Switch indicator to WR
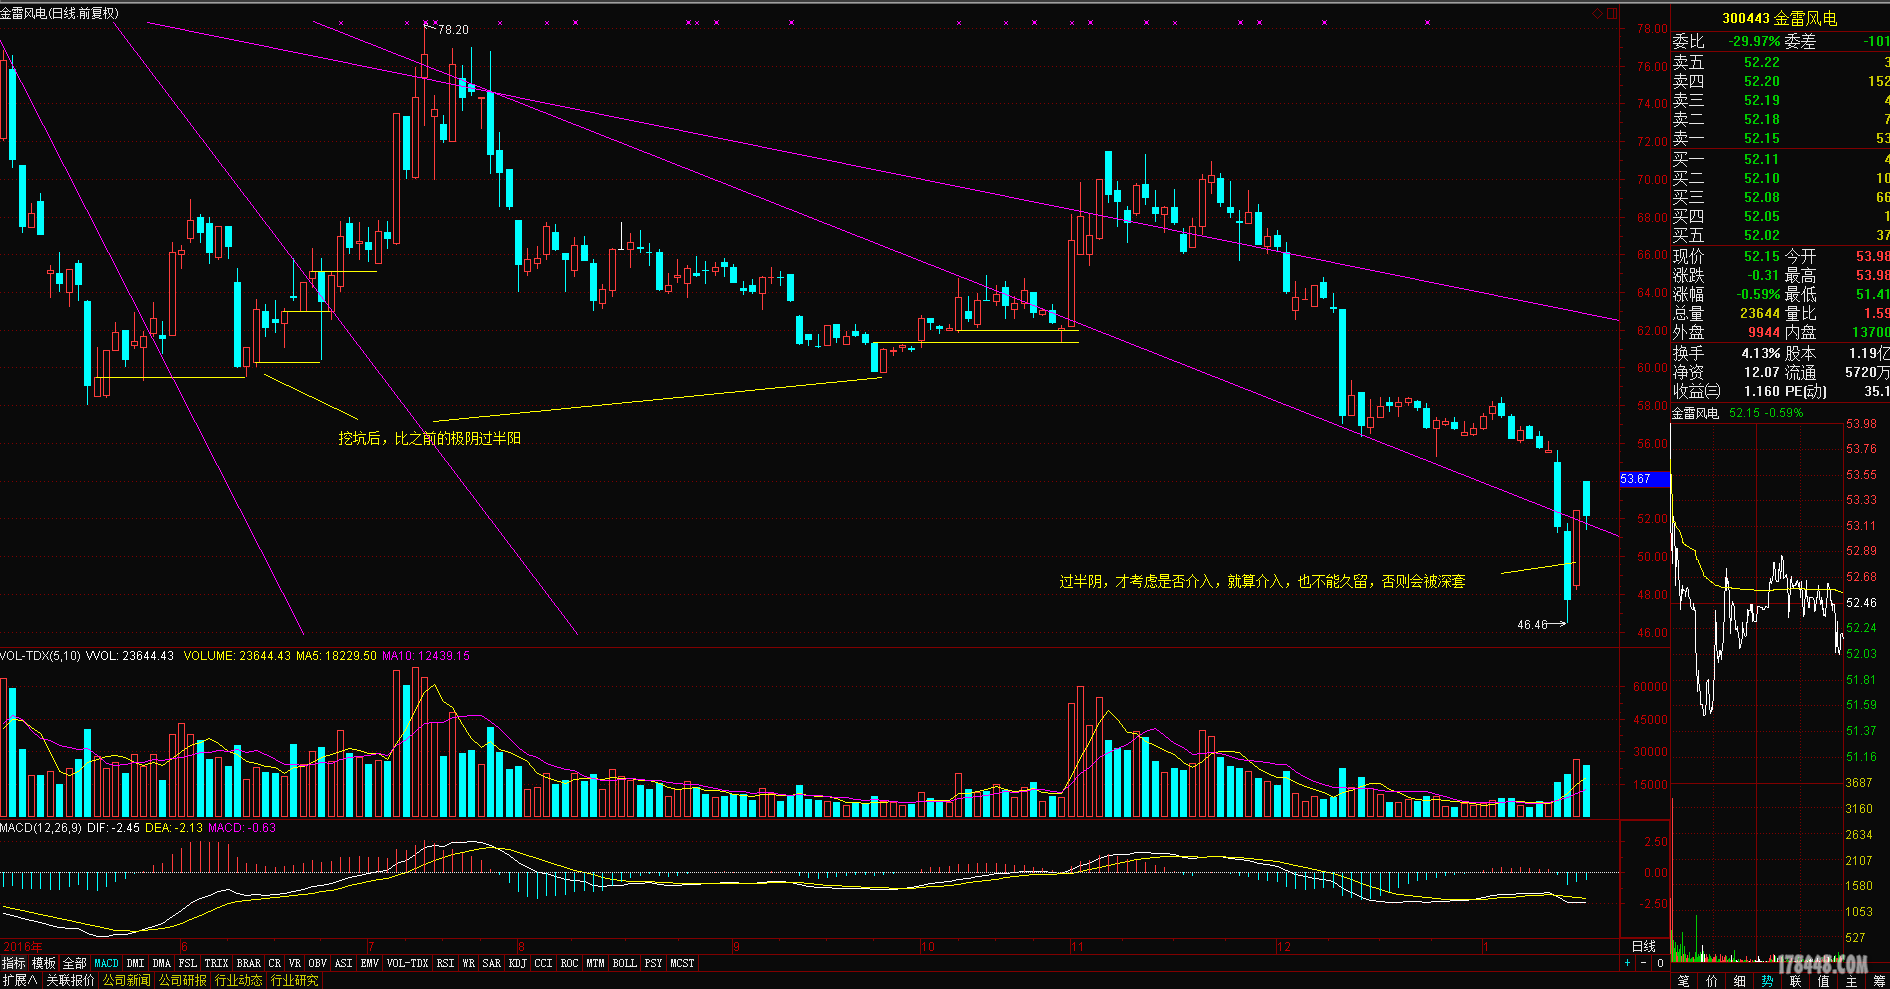 point(468,963)
